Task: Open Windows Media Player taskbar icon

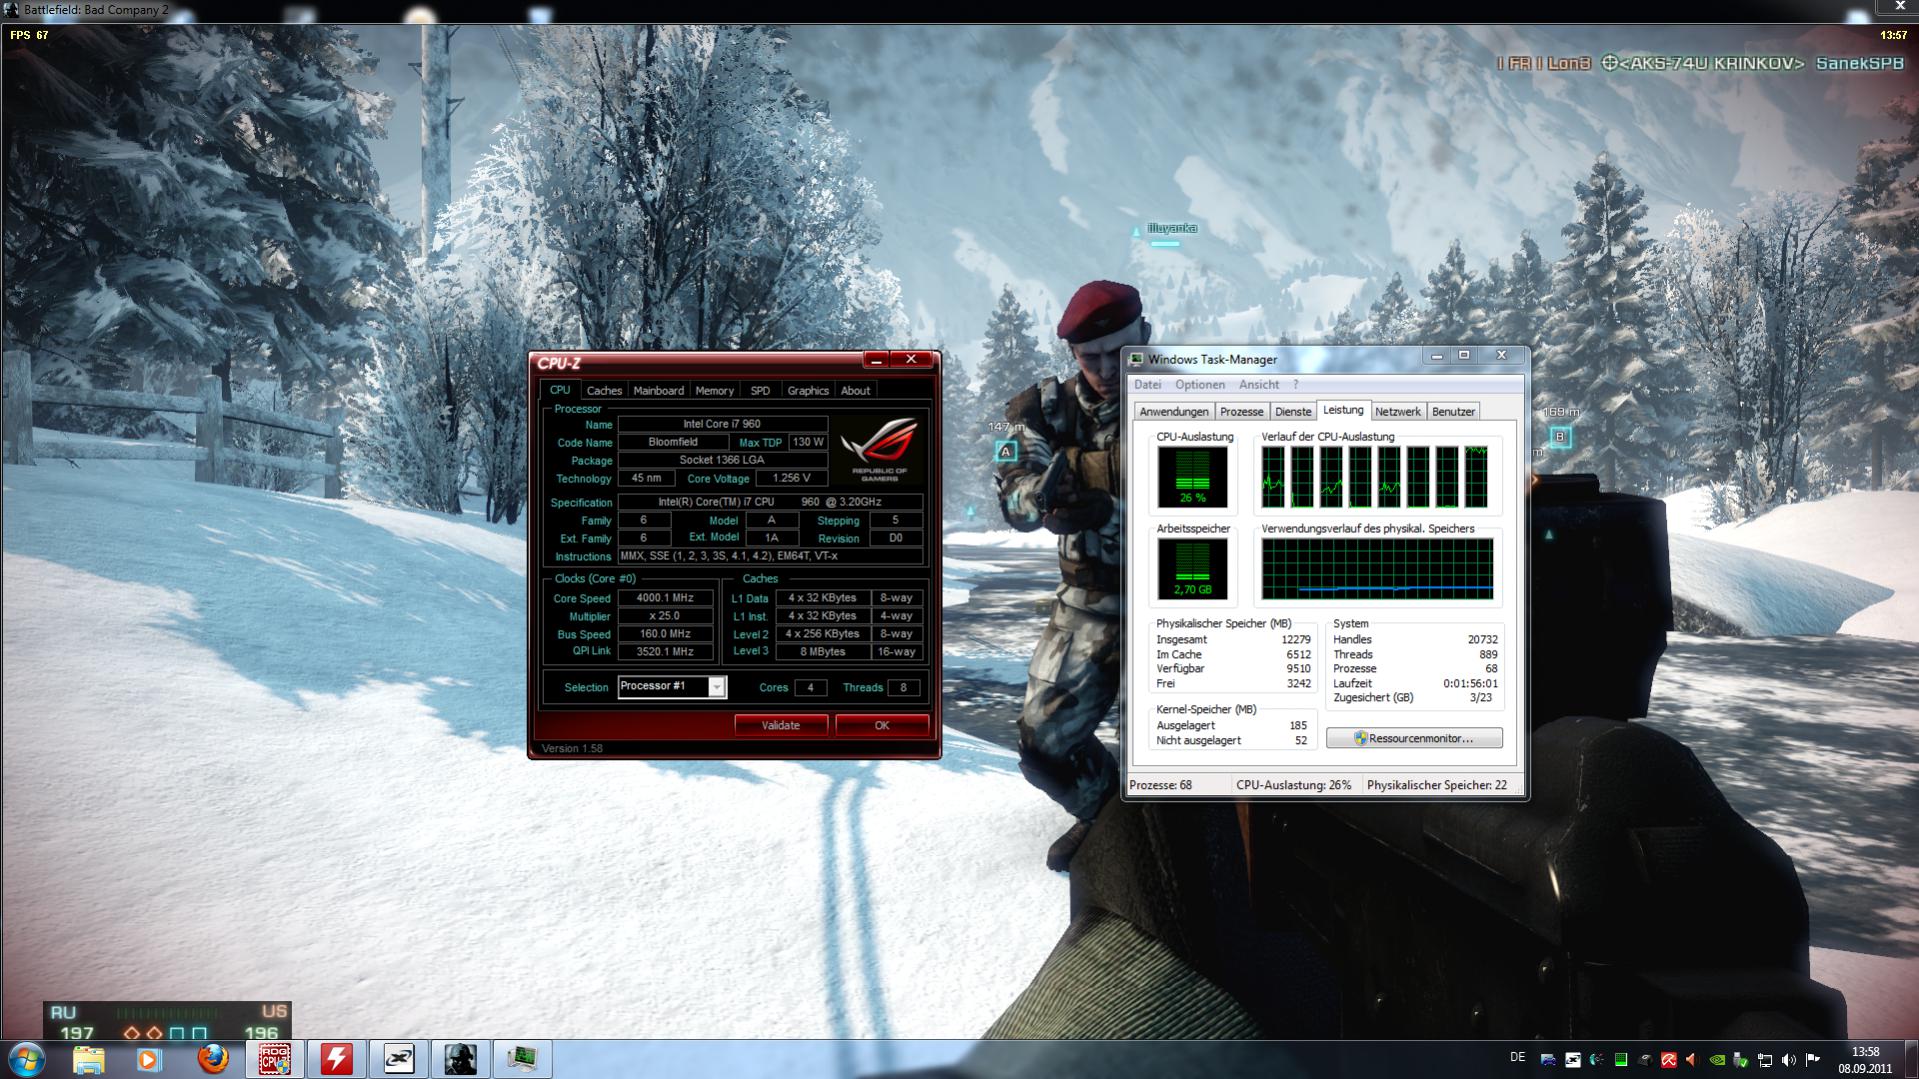Action: [150, 1059]
